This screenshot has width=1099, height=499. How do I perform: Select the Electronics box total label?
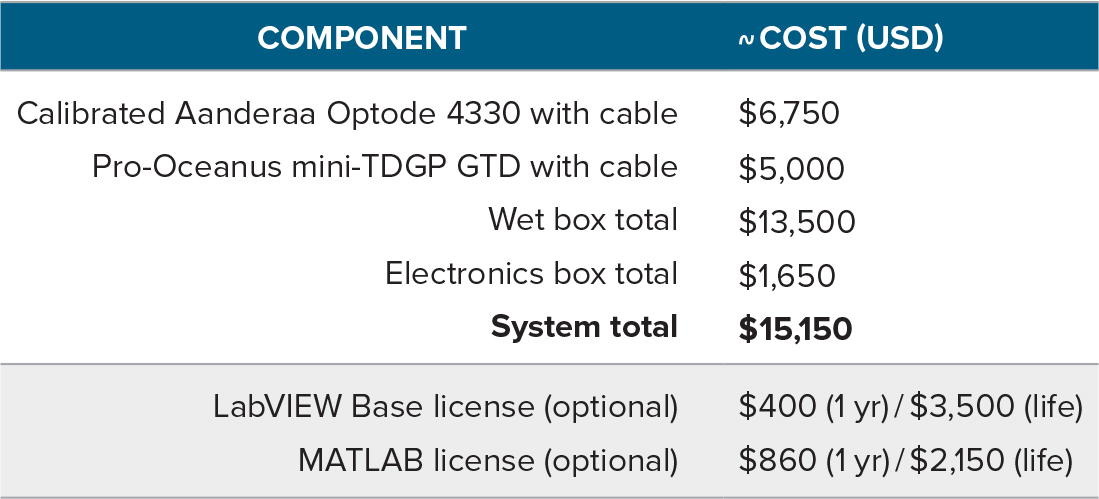[x=531, y=273]
